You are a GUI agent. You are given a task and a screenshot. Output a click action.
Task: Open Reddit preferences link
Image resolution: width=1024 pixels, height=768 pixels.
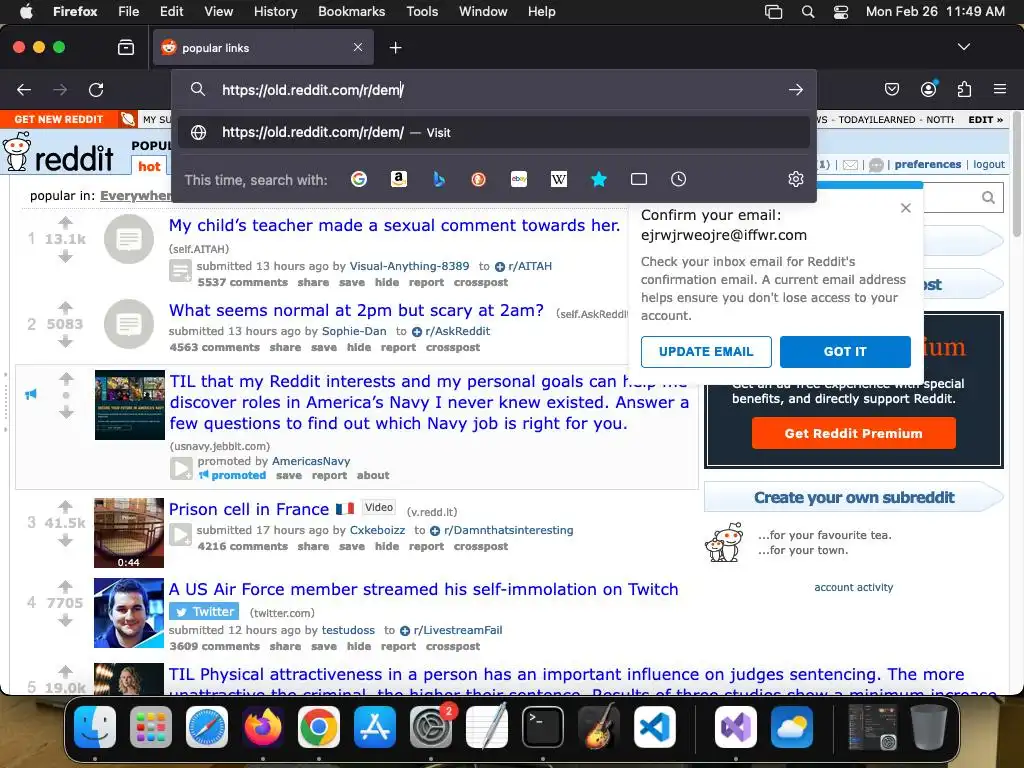pyautogui.click(x=928, y=165)
